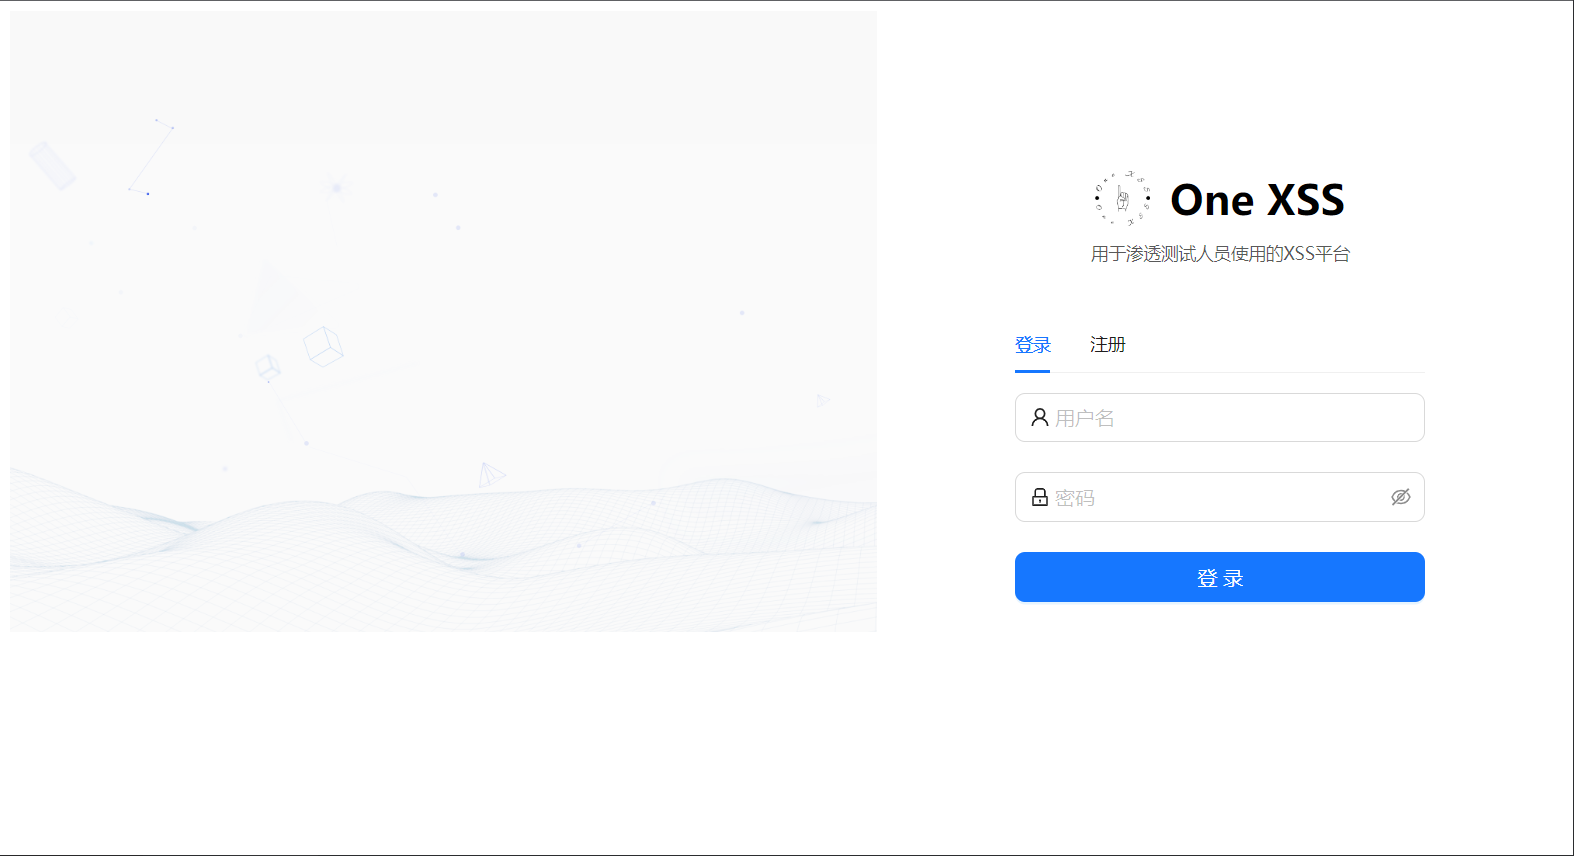Screen dimensions: 1574x856
Task: Click the One XSS title text
Action: 1257,200
